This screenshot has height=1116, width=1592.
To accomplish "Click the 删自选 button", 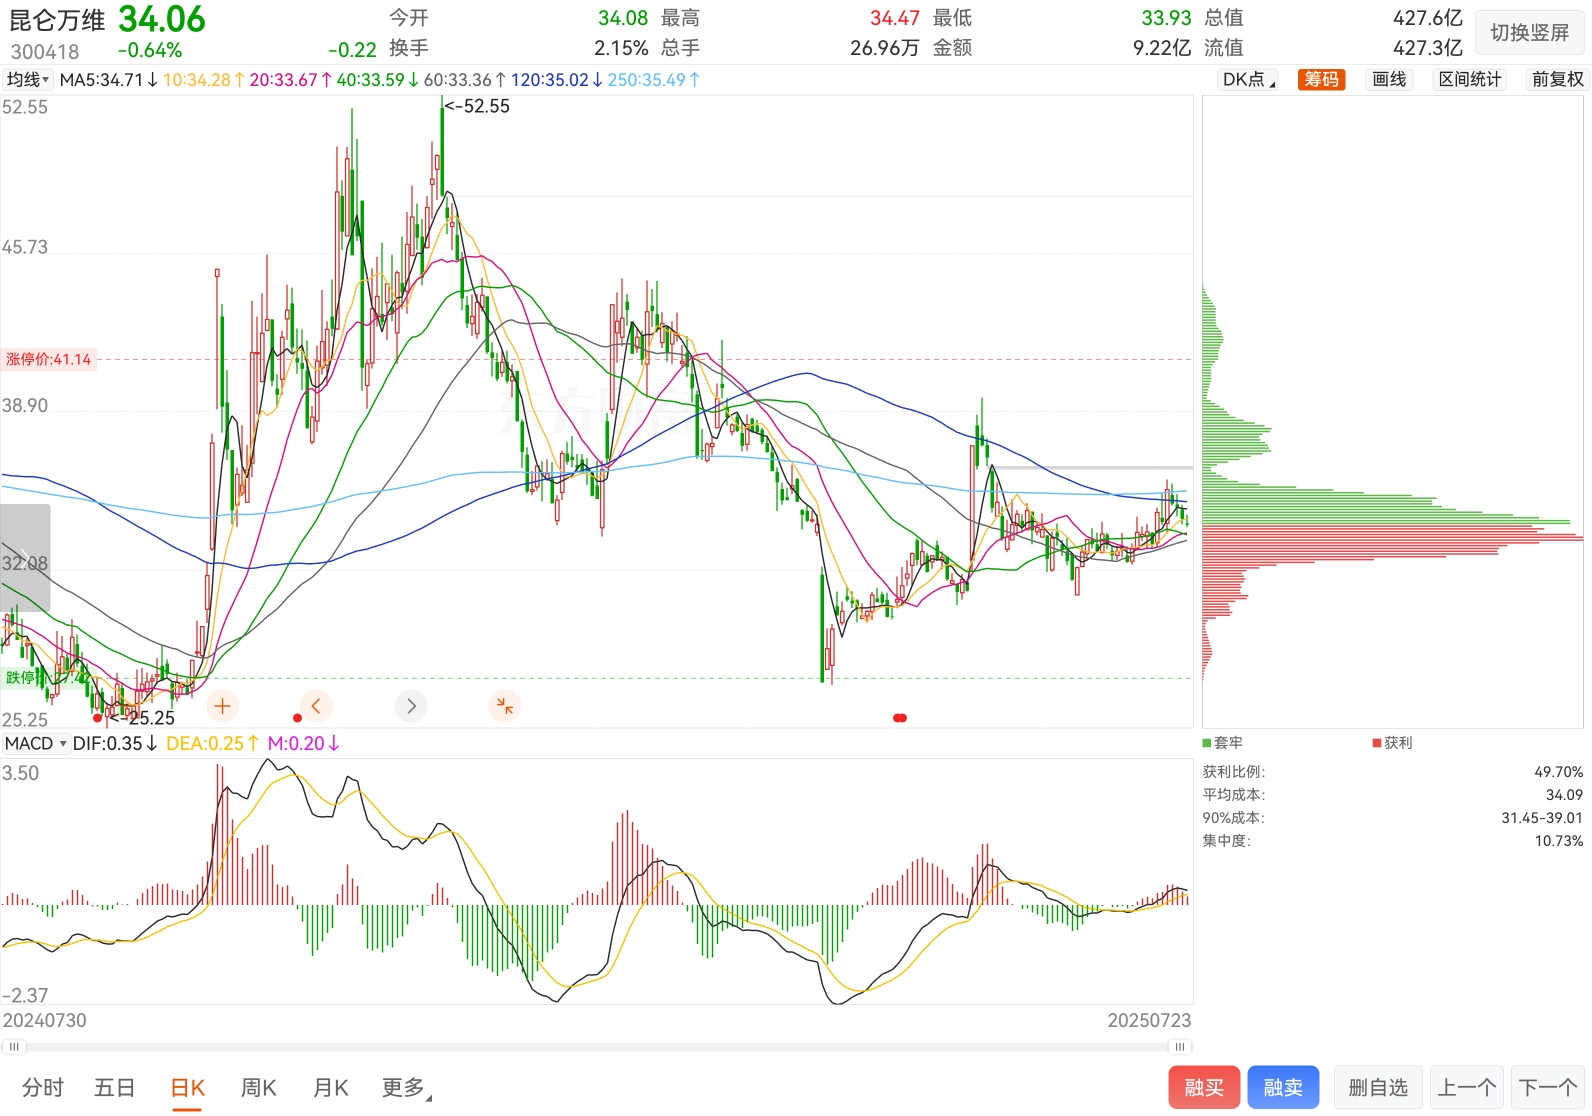I will 1378,1087.
